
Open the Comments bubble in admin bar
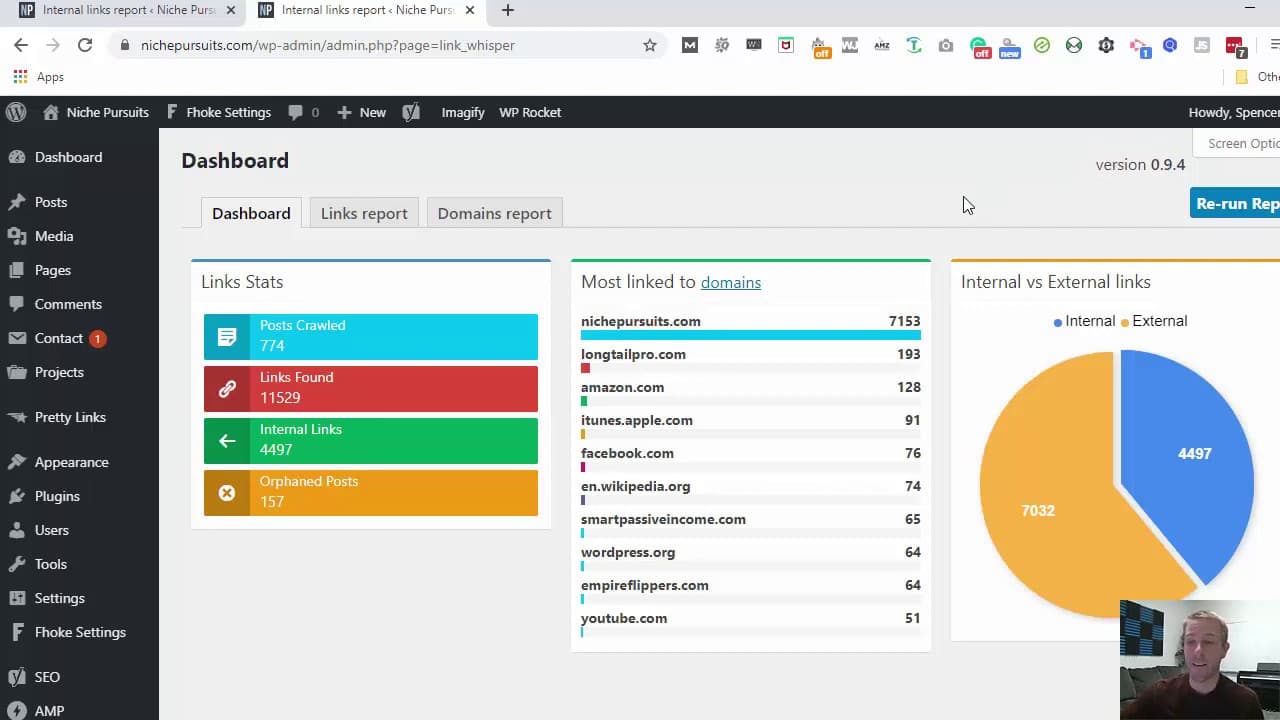pyautogui.click(x=303, y=112)
